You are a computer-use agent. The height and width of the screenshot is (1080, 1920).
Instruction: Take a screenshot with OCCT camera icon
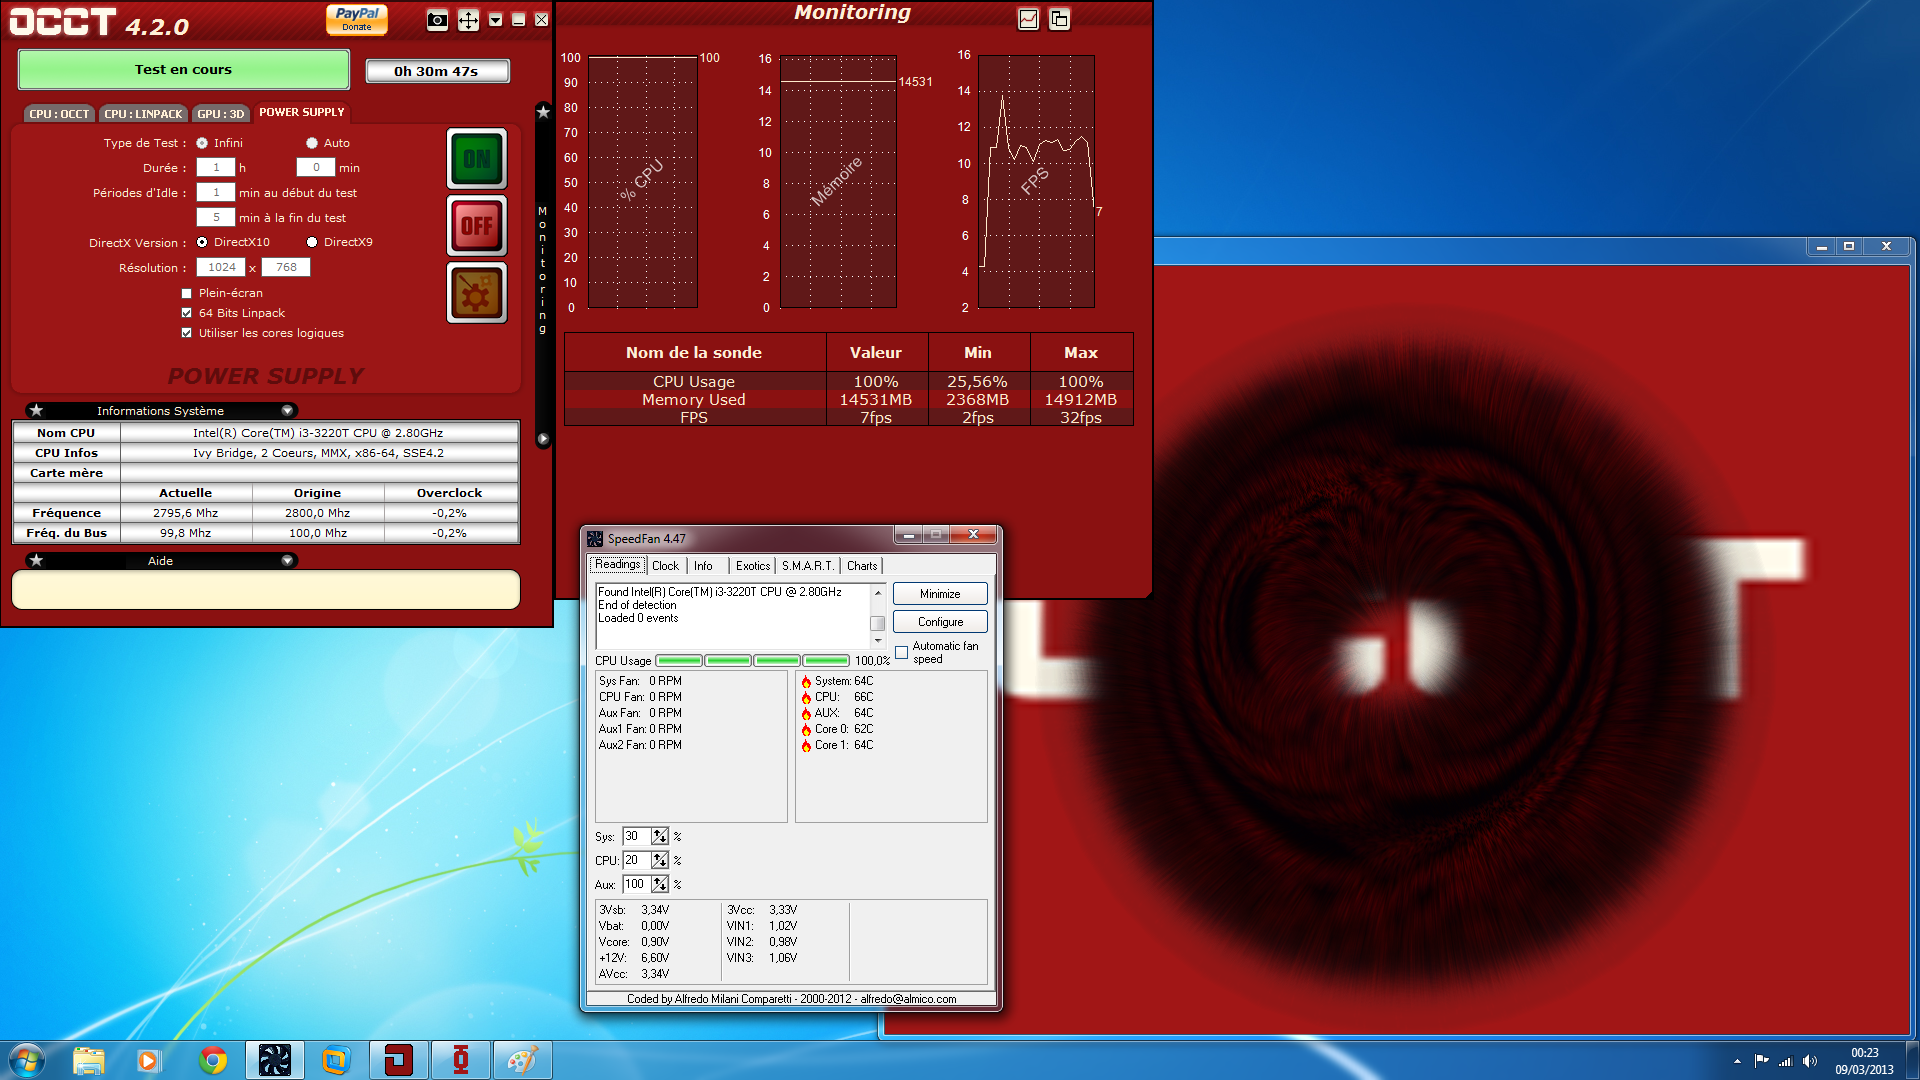(x=437, y=20)
